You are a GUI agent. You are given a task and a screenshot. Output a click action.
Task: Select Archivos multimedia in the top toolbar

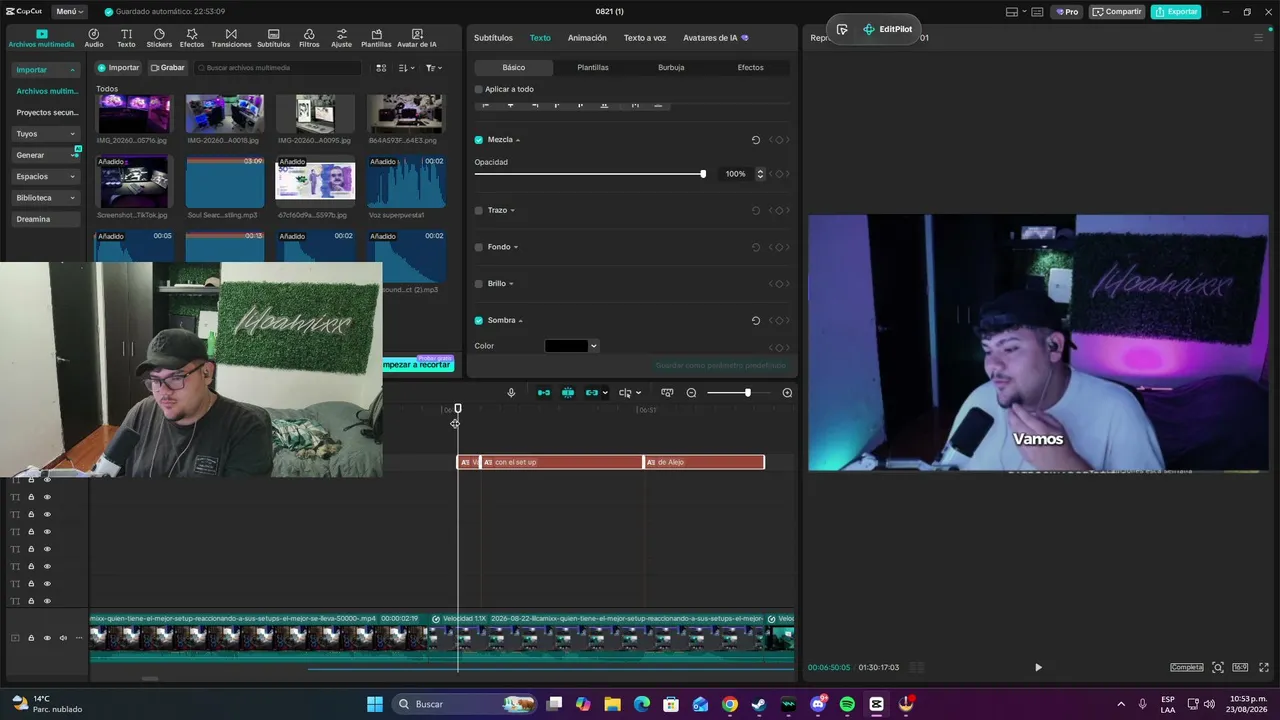tap(41, 39)
